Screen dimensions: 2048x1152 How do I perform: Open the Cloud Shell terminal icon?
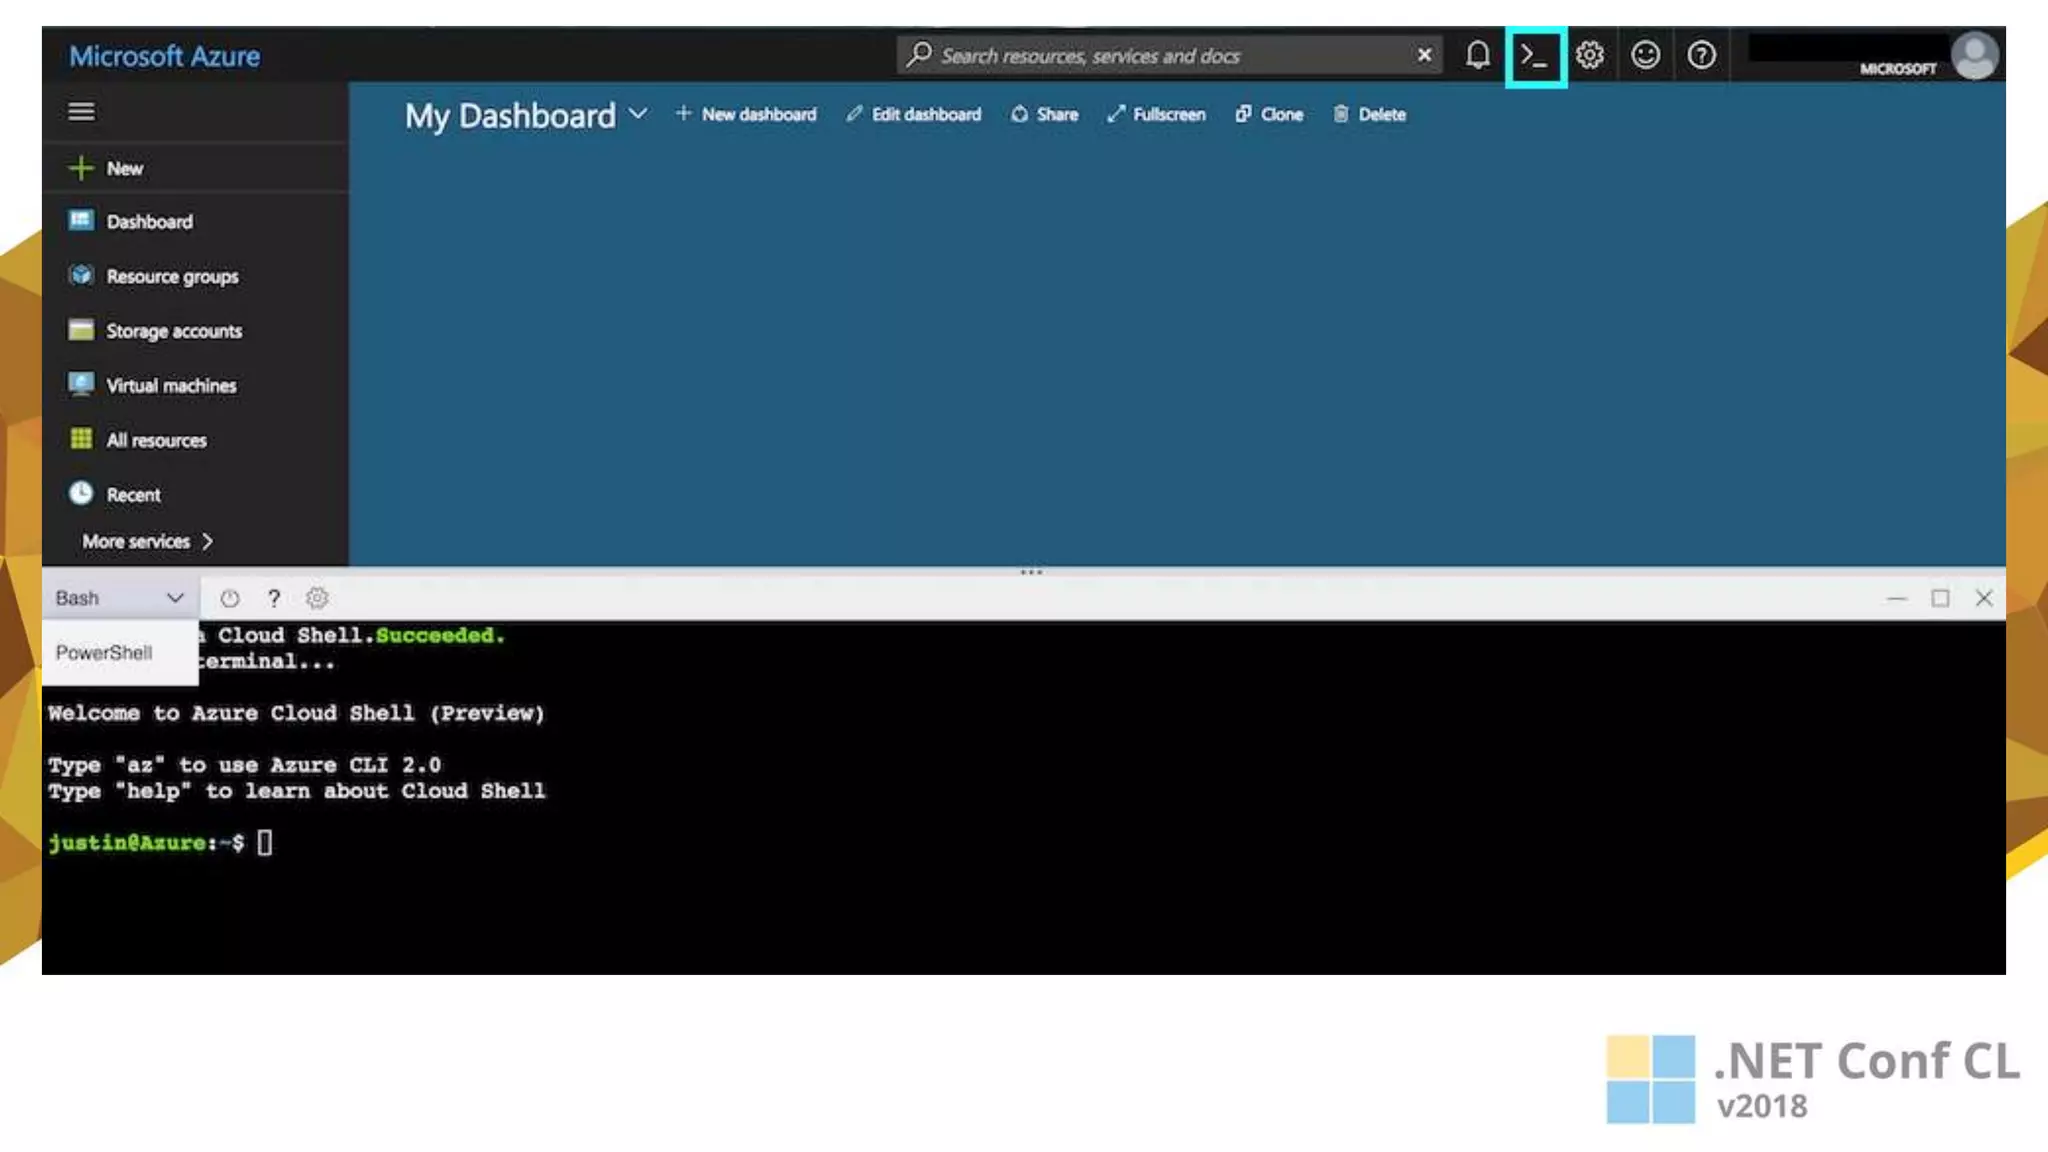point(1535,56)
